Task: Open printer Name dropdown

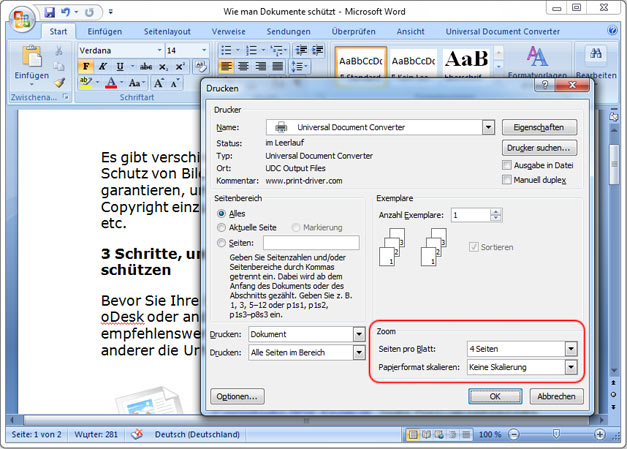Action: [488, 128]
